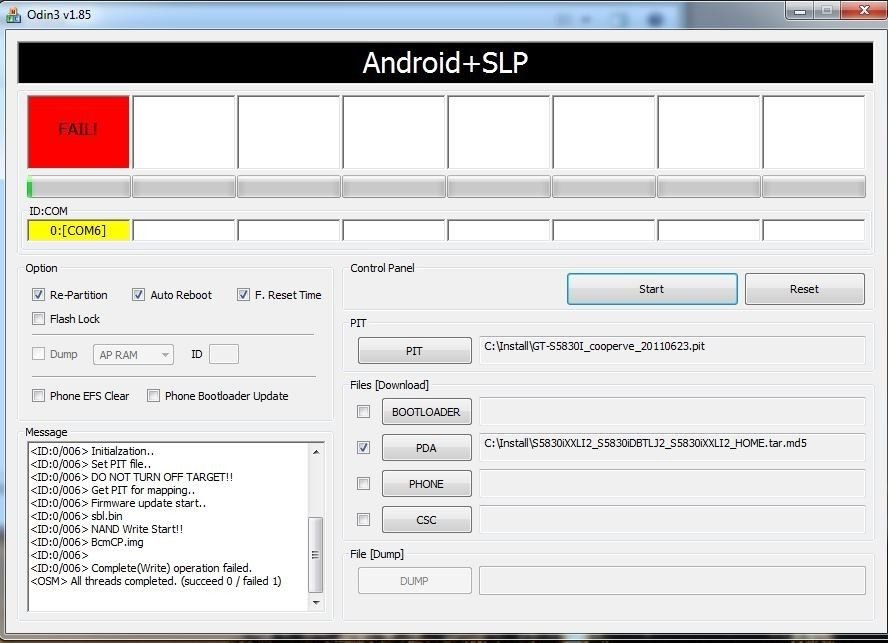Click the Odin3 app icon in title bar
Image resolution: width=888 pixels, height=643 pixels.
pyautogui.click(x=13, y=14)
